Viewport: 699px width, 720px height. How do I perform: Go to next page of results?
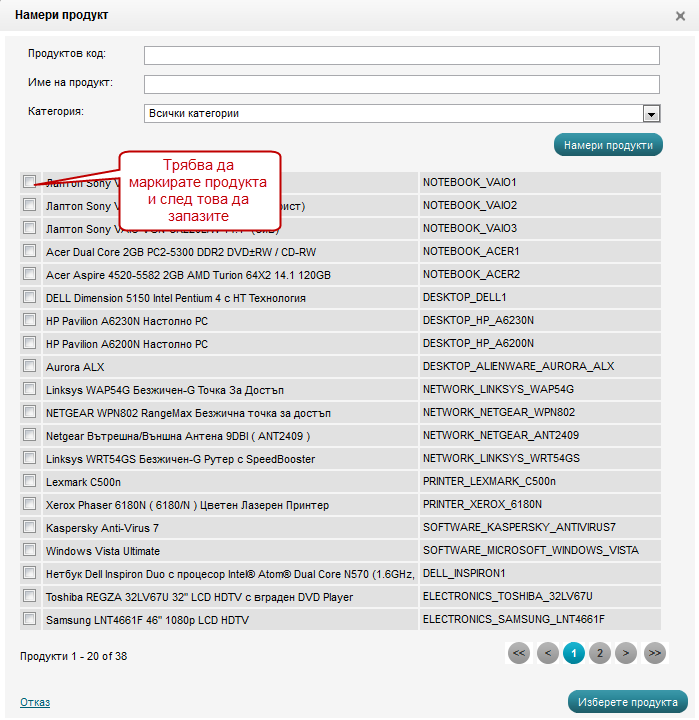625,653
